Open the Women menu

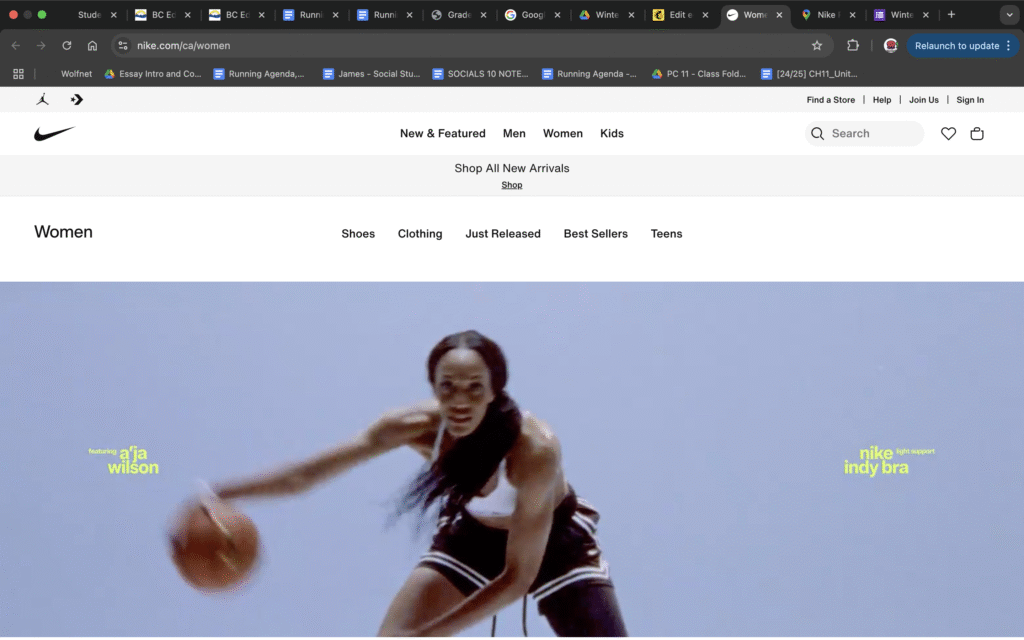coord(562,133)
